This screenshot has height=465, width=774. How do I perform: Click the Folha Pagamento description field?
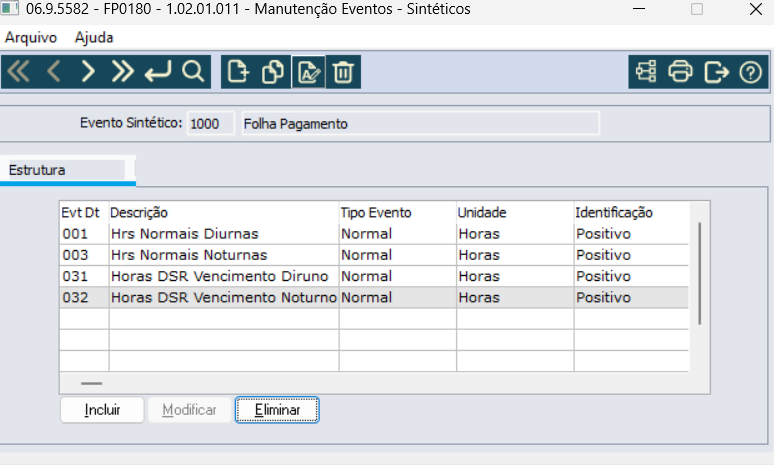pyautogui.click(x=420, y=123)
